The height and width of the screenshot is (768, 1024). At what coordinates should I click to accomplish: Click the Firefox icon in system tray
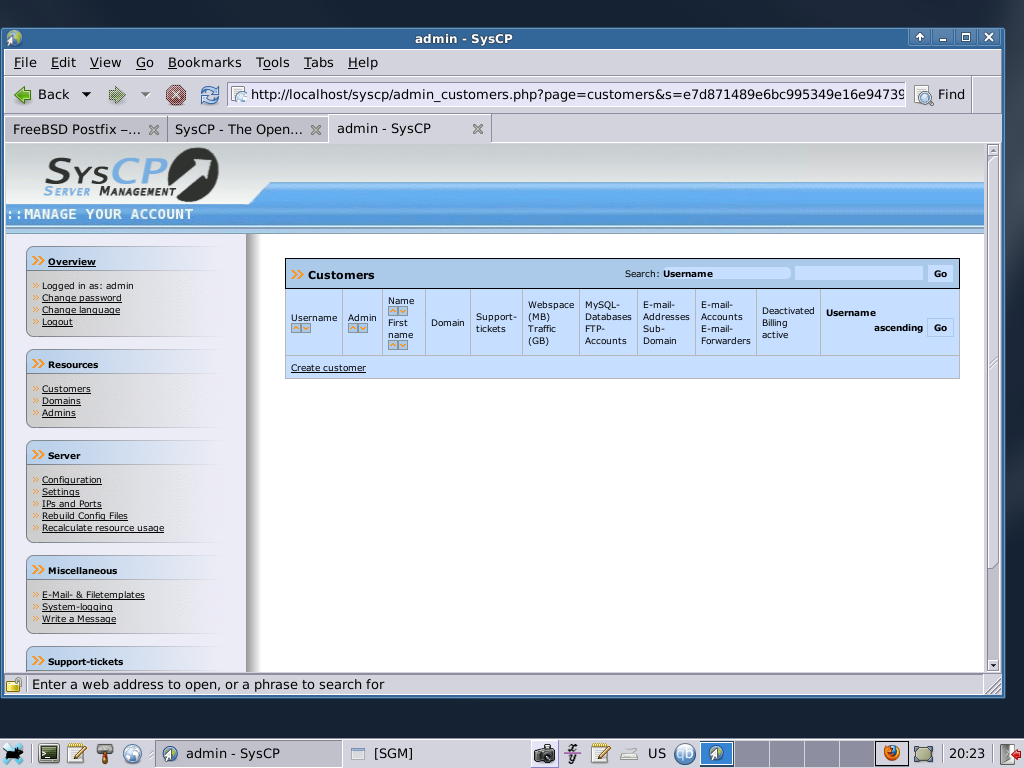tap(891, 754)
